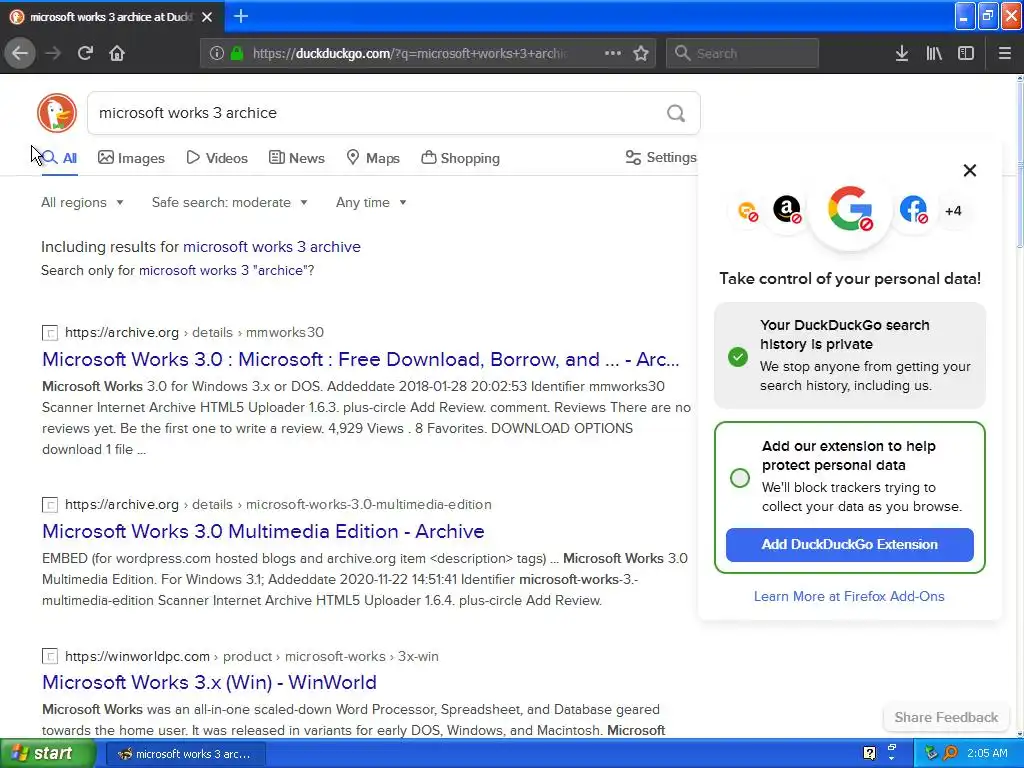Open Microsoft Works 3.0 Multimedia Edition link
1024x768 pixels.
(263, 531)
